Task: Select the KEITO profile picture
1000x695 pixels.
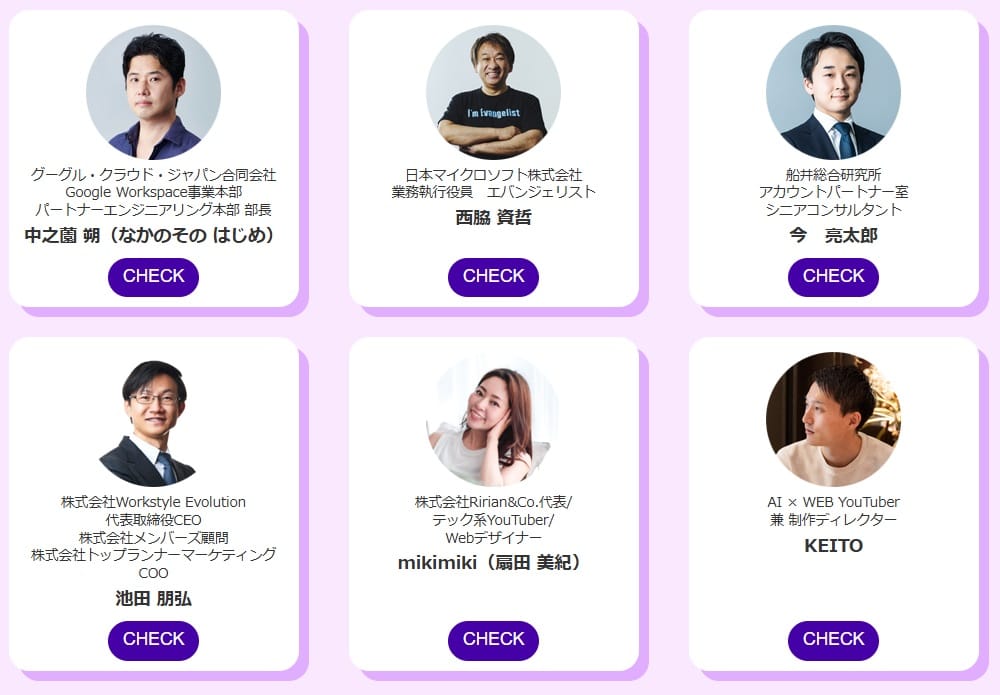Action: pos(833,420)
